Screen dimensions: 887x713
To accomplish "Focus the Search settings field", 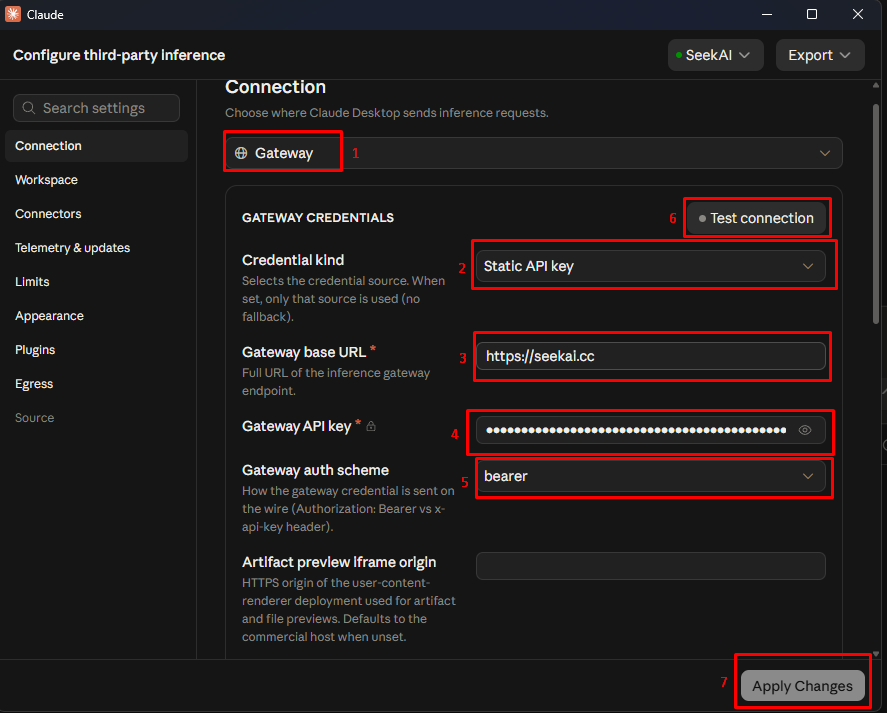I will click(x=96, y=108).
